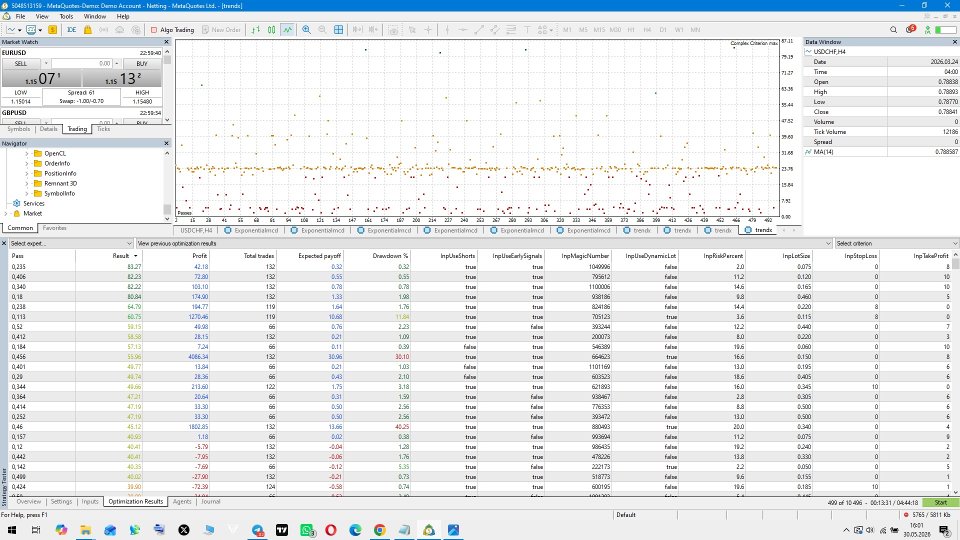Zoom in on the chart

306,29
